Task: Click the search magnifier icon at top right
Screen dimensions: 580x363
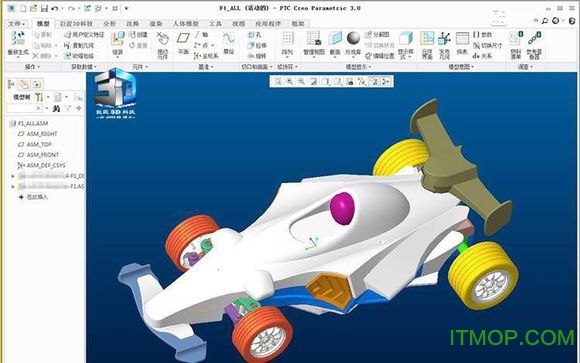Action: coord(545,21)
